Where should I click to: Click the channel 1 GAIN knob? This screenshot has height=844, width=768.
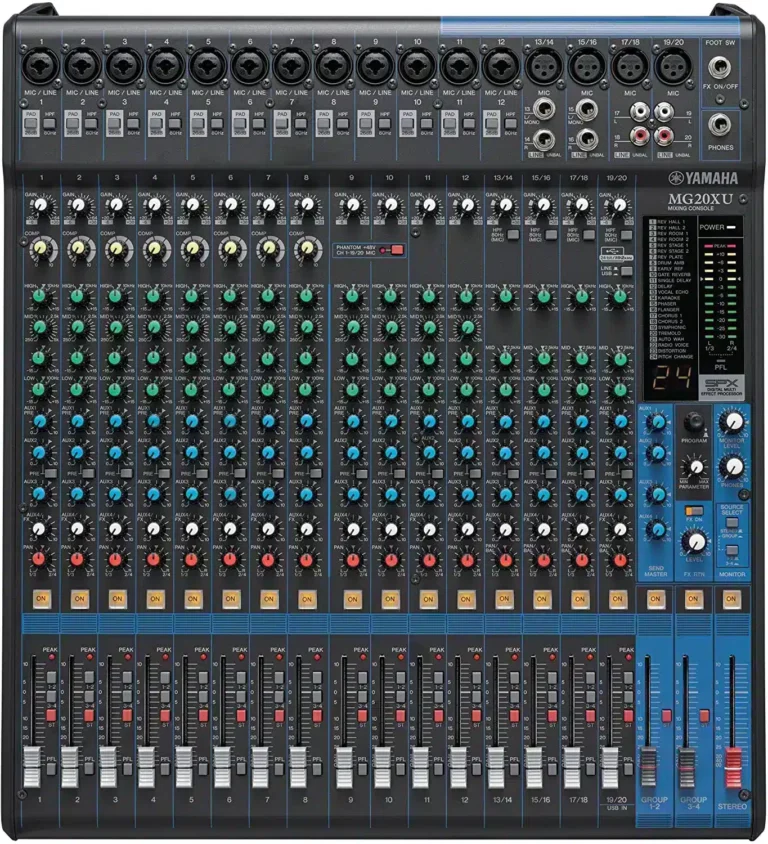point(40,205)
